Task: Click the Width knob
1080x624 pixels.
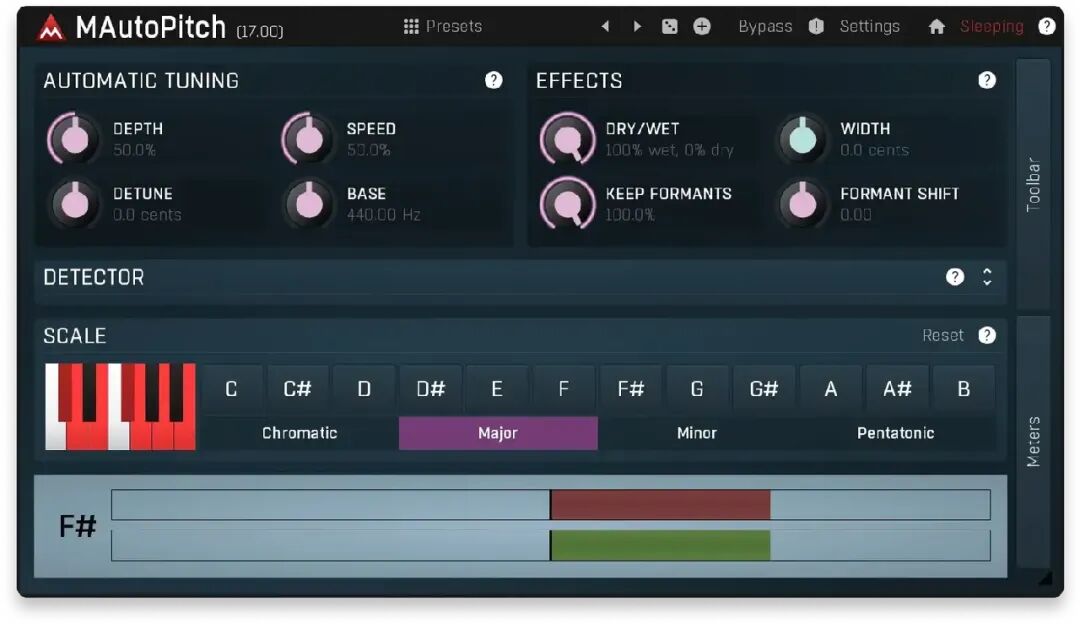Action: pos(802,139)
